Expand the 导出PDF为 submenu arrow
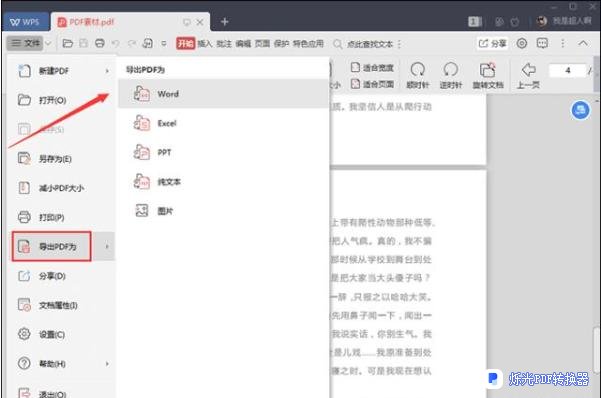The height and width of the screenshot is (398, 601). coord(107,247)
